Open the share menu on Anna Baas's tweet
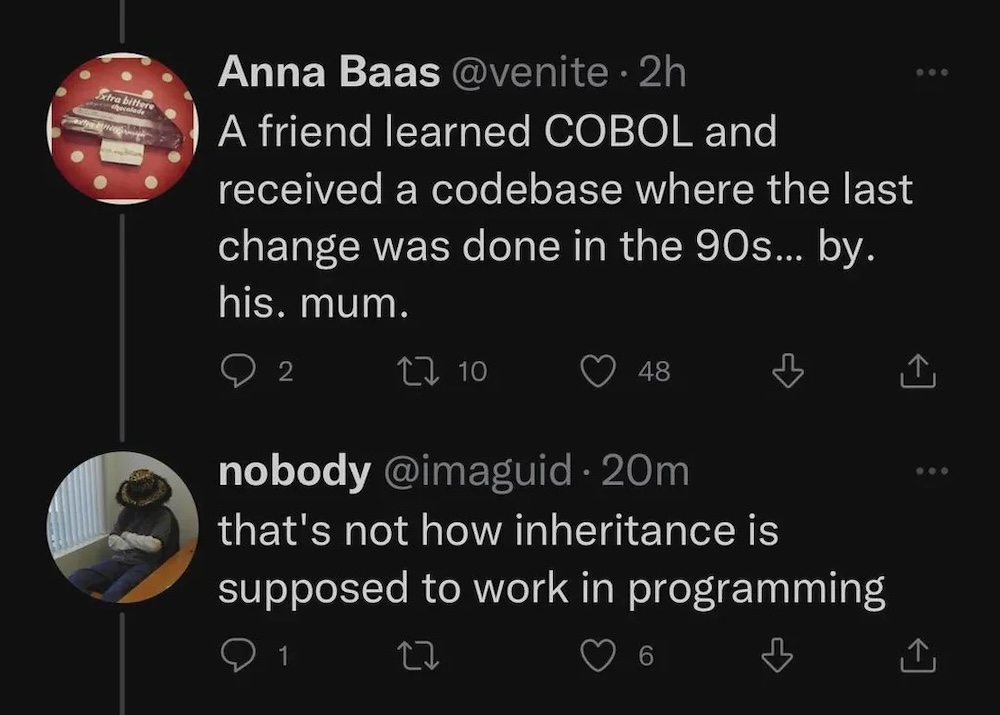This screenshot has width=1000, height=715. point(917,370)
